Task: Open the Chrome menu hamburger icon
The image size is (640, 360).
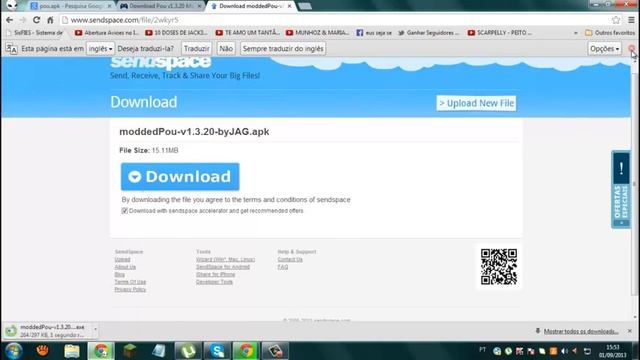Action: [631, 20]
